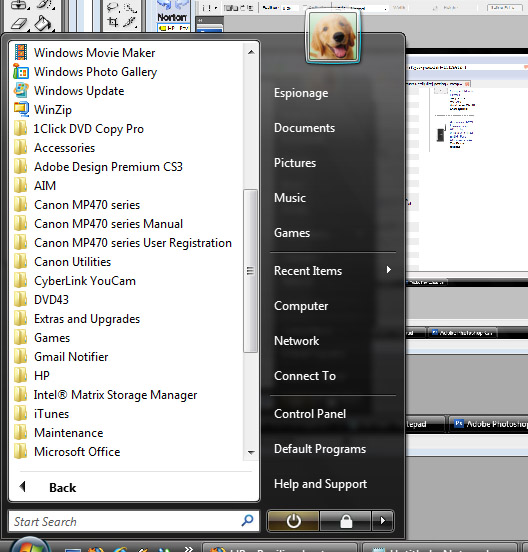Open Network from Start menu
The height and width of the screenshot is (552, 528).
(x=296, y=340)
